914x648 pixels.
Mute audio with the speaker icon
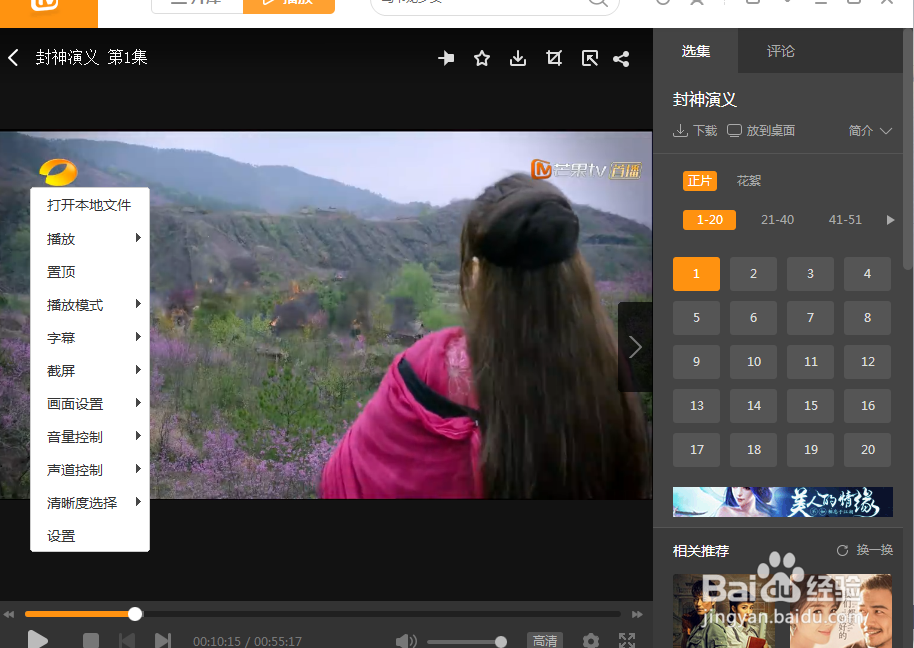(406, 642)
